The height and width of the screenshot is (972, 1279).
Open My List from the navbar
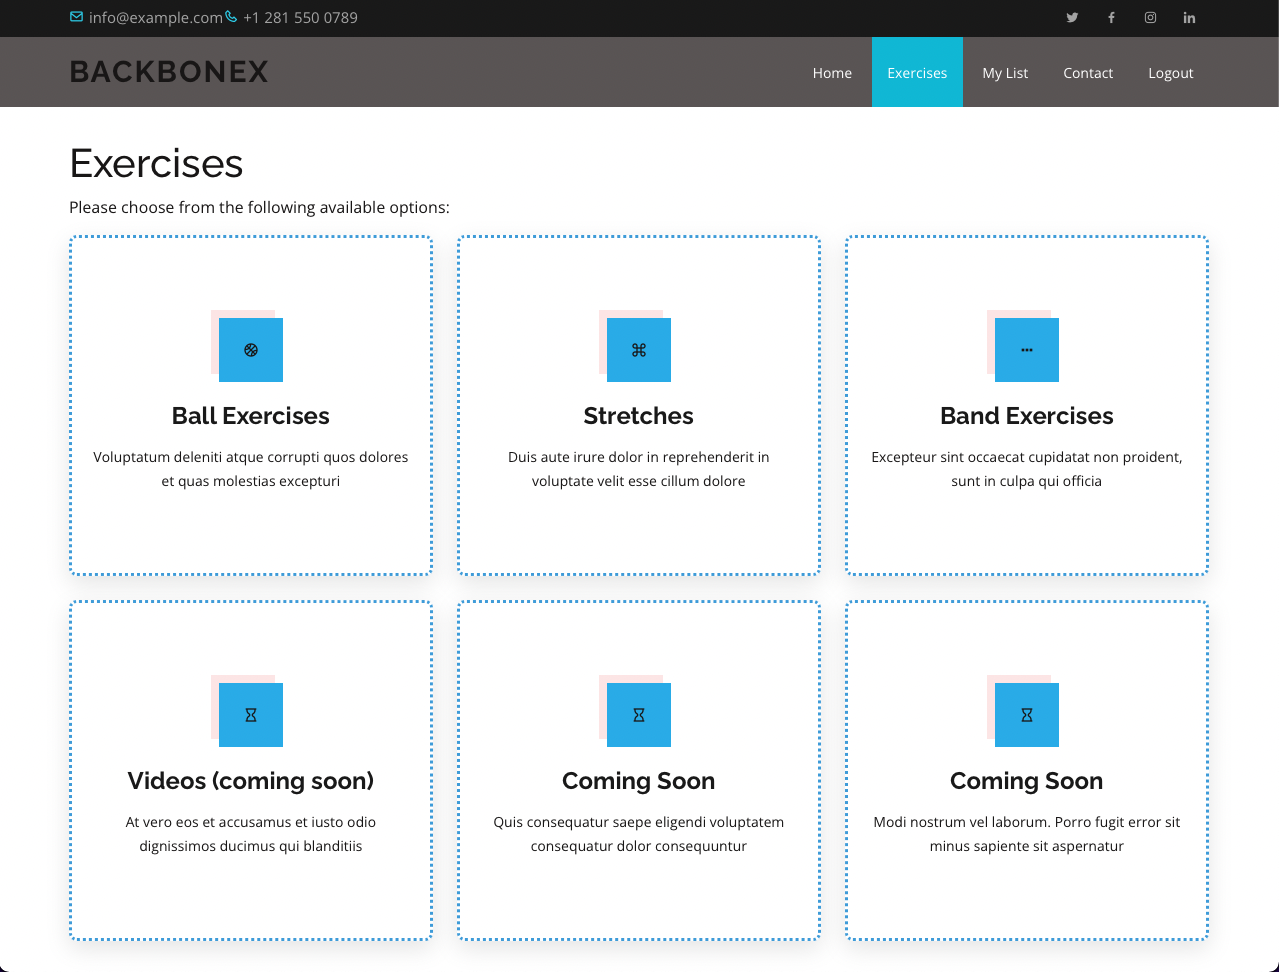click(1005, 73)
